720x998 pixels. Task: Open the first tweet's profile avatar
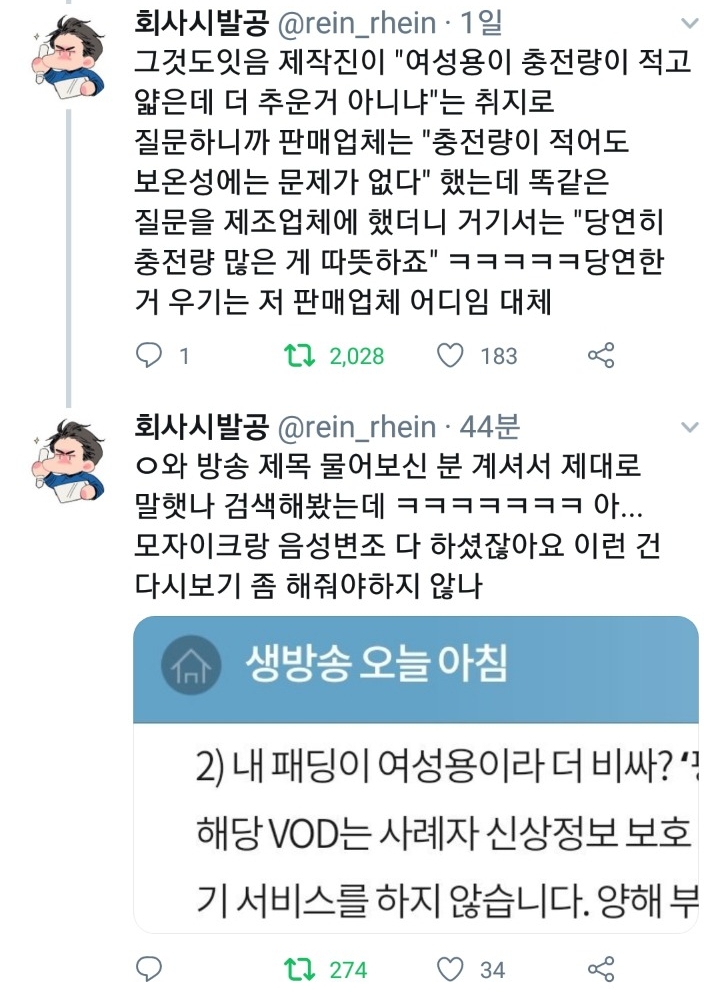click(x=68, y=57)
